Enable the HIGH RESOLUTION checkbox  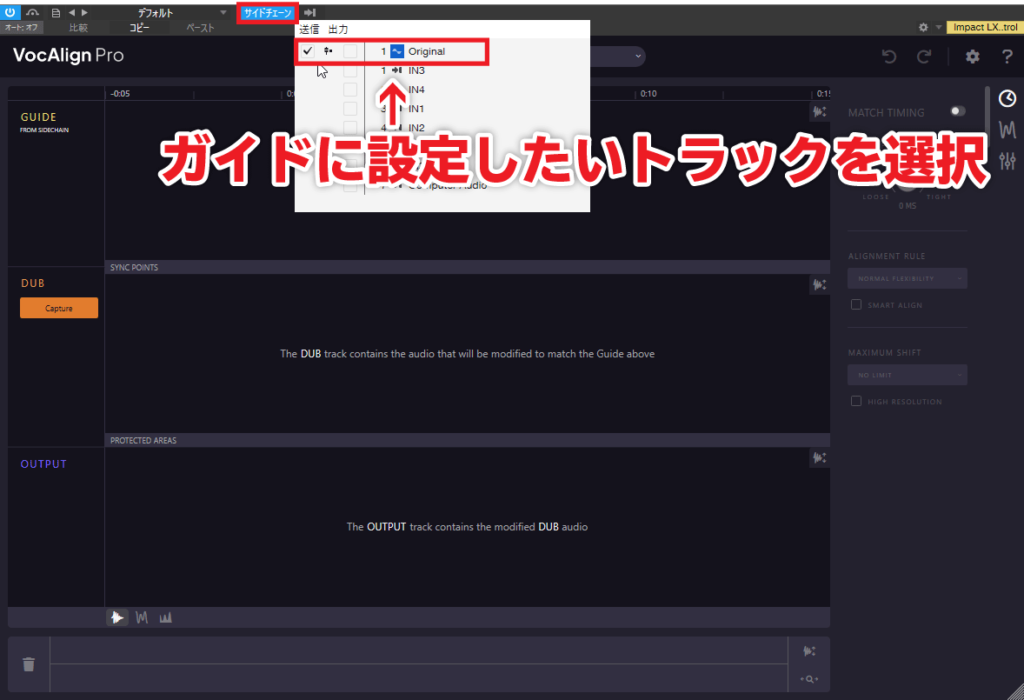coord(856,400)
